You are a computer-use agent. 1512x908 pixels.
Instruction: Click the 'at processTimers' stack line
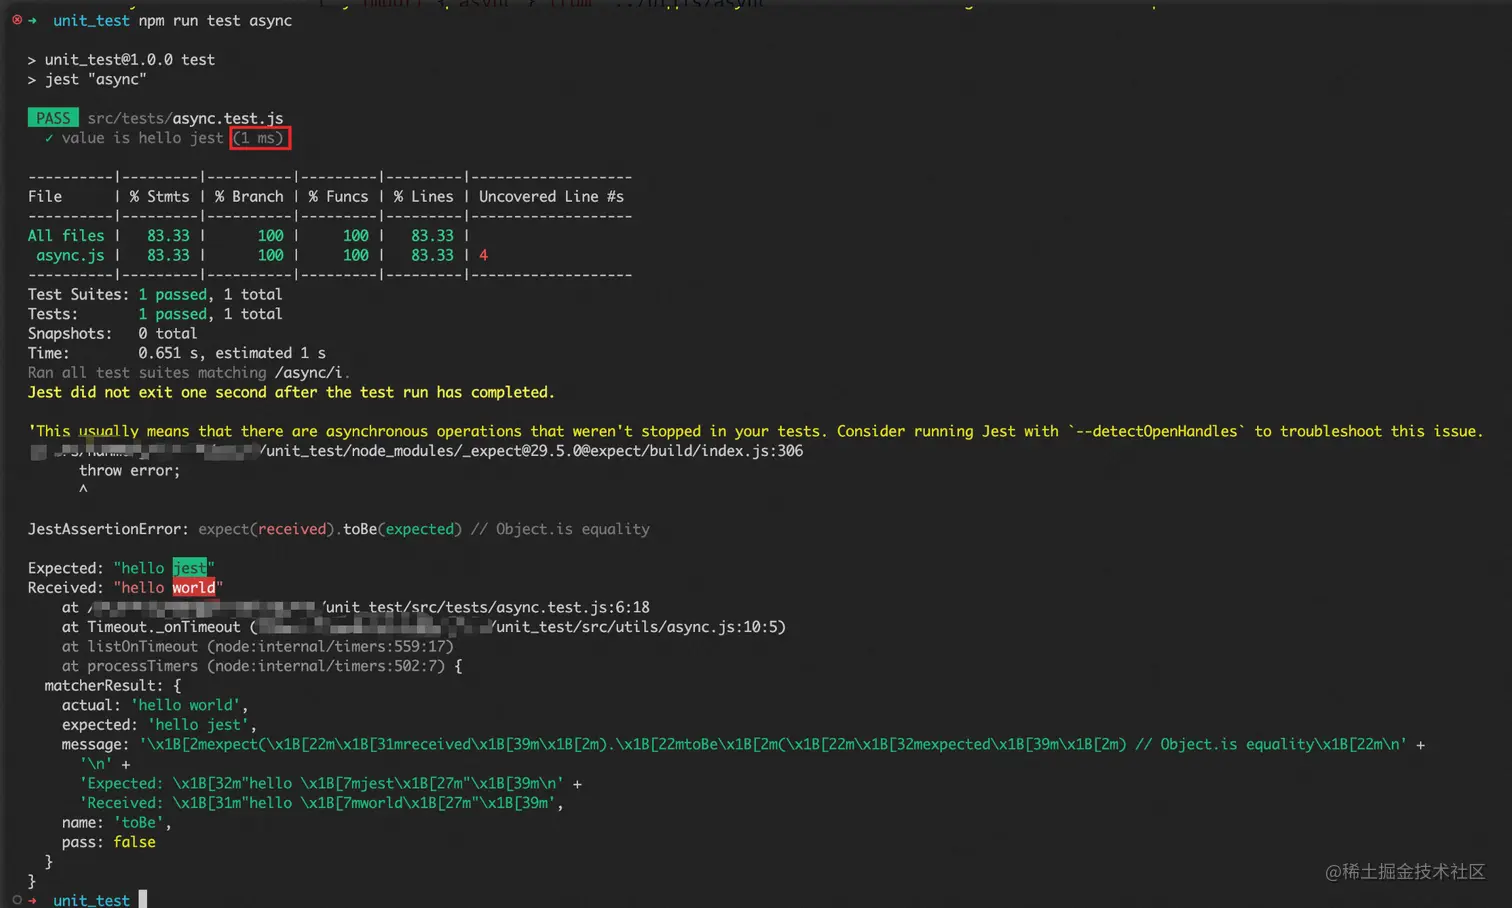[x=262, y=666]
